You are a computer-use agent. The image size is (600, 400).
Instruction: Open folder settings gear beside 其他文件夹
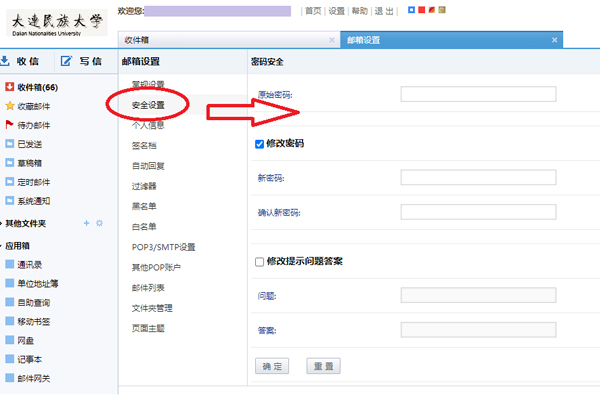tap(99, 223)
